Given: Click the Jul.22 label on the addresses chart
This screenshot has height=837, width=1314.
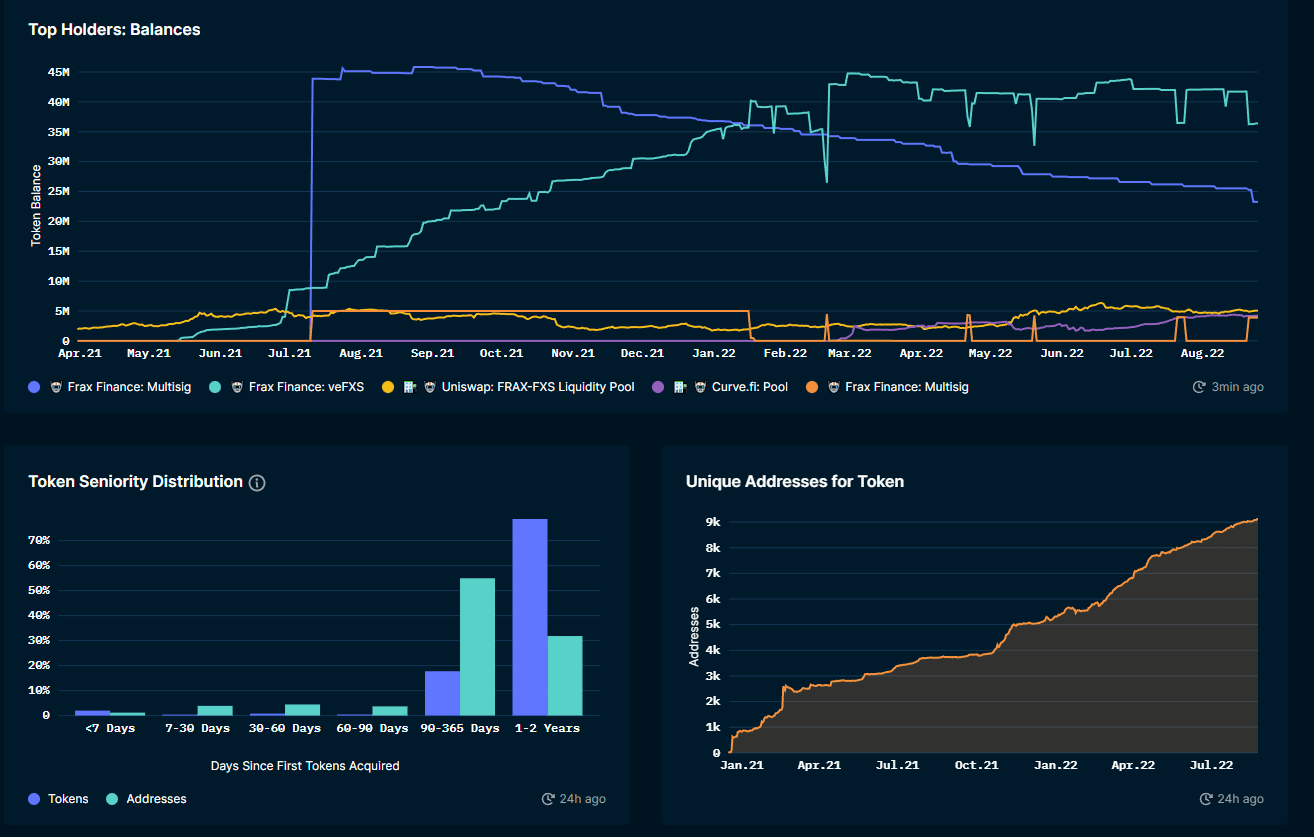Looking at the screenshot, I should coord(1211,765).
